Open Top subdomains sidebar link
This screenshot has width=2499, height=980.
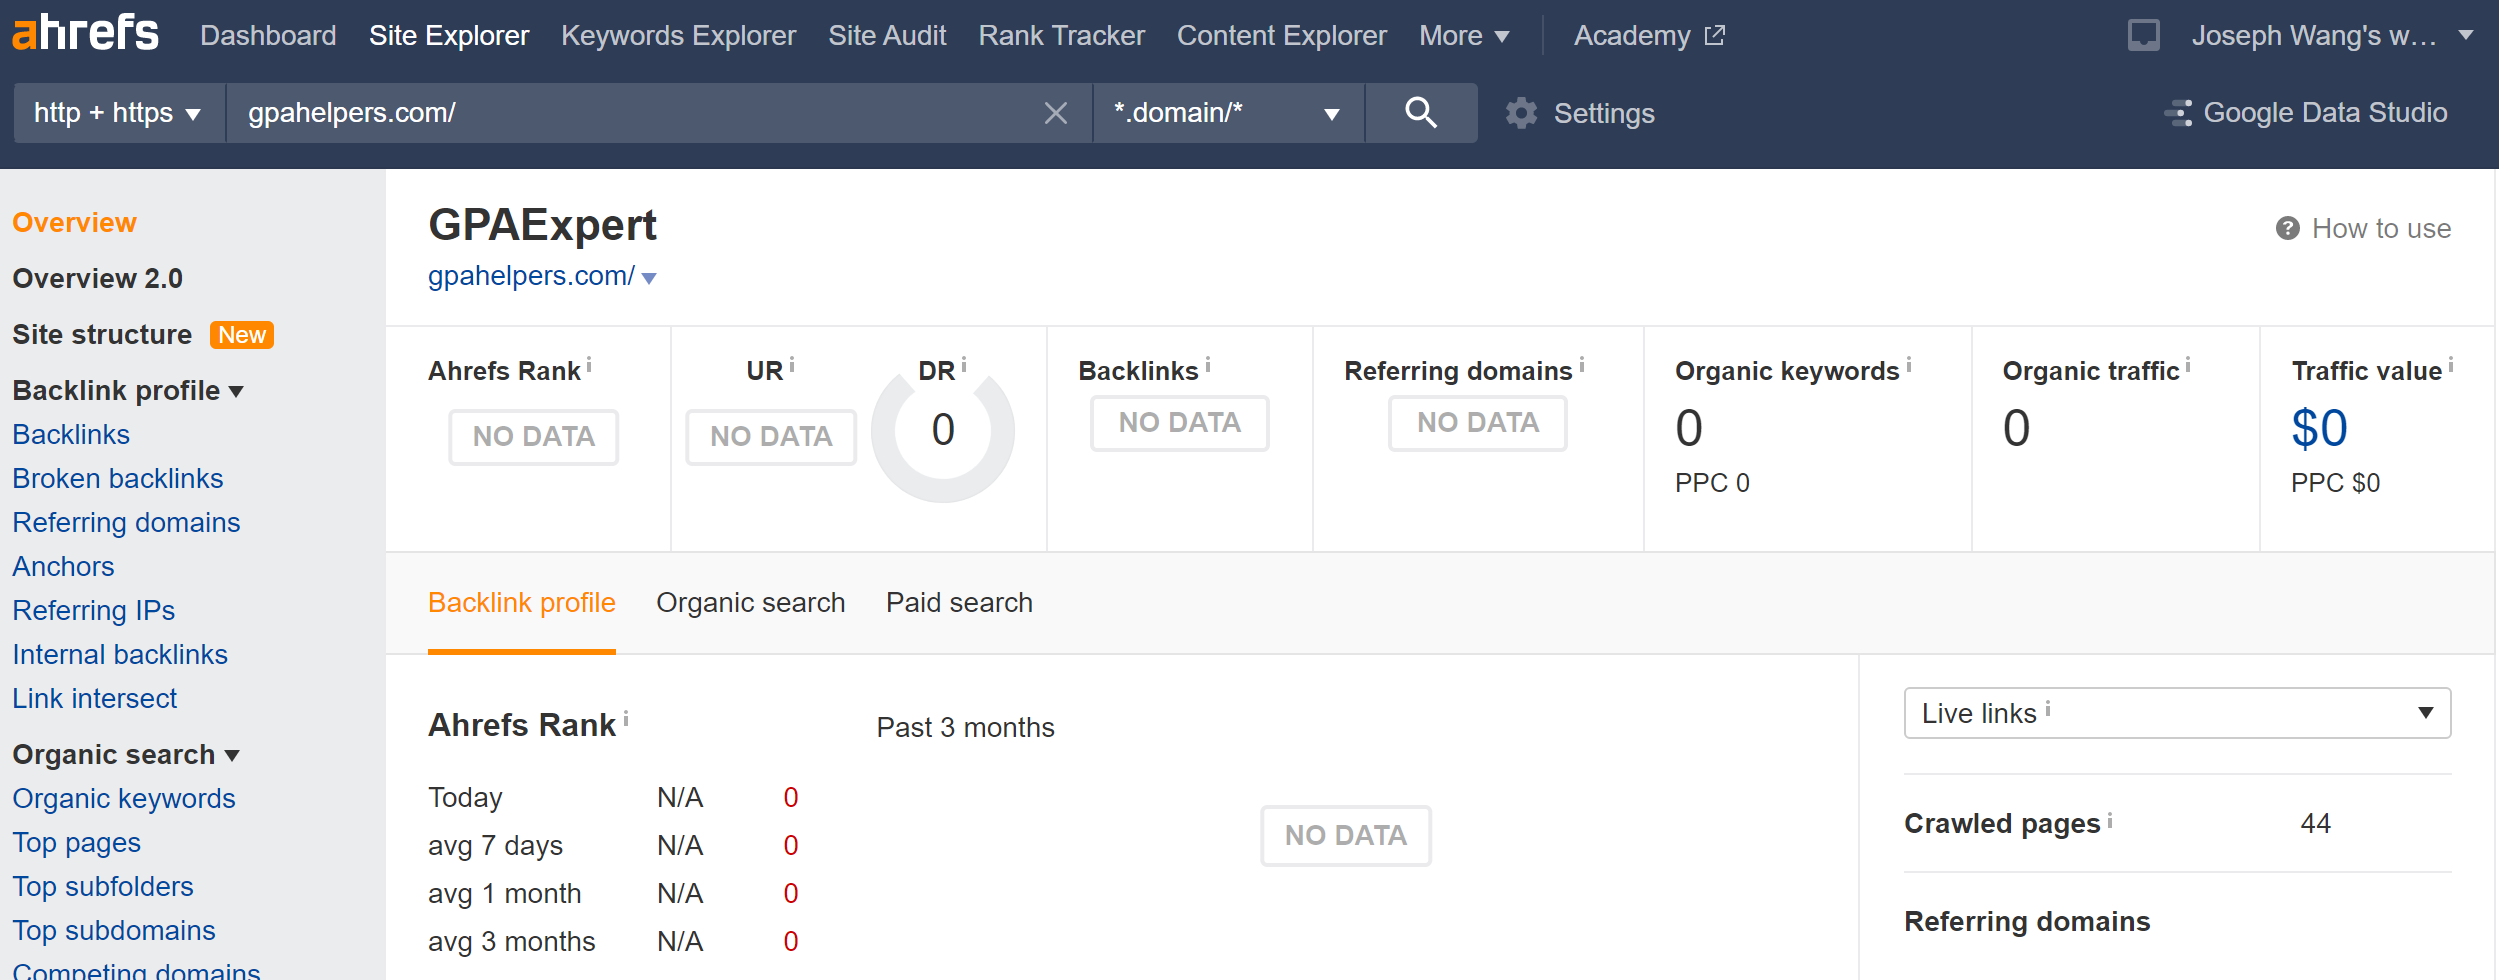tap(114, 930)
